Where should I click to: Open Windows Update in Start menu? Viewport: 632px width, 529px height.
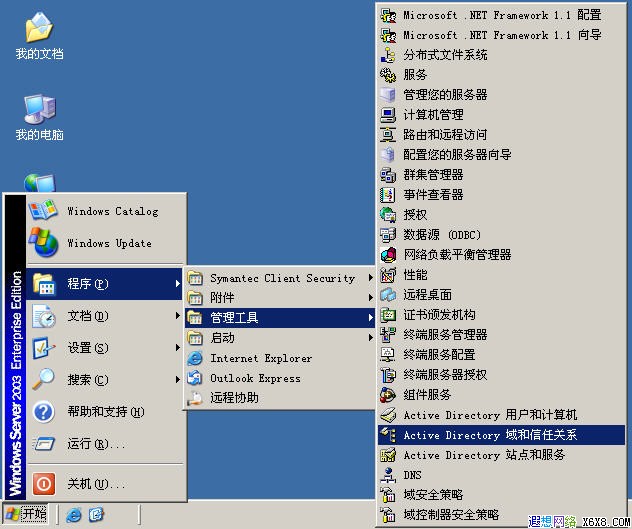coord(106,243)
